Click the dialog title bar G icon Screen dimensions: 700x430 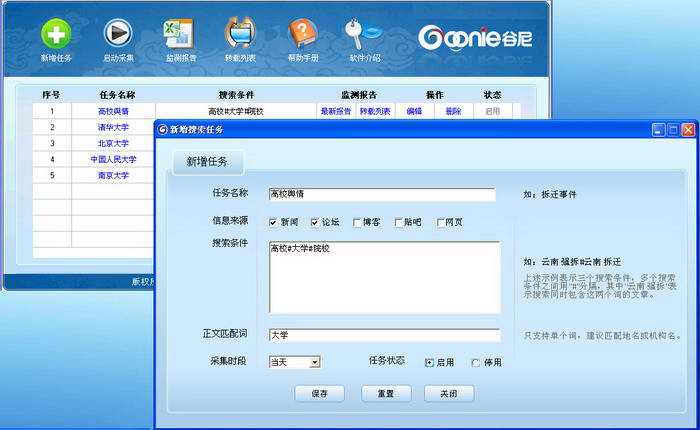coord(162,129)
